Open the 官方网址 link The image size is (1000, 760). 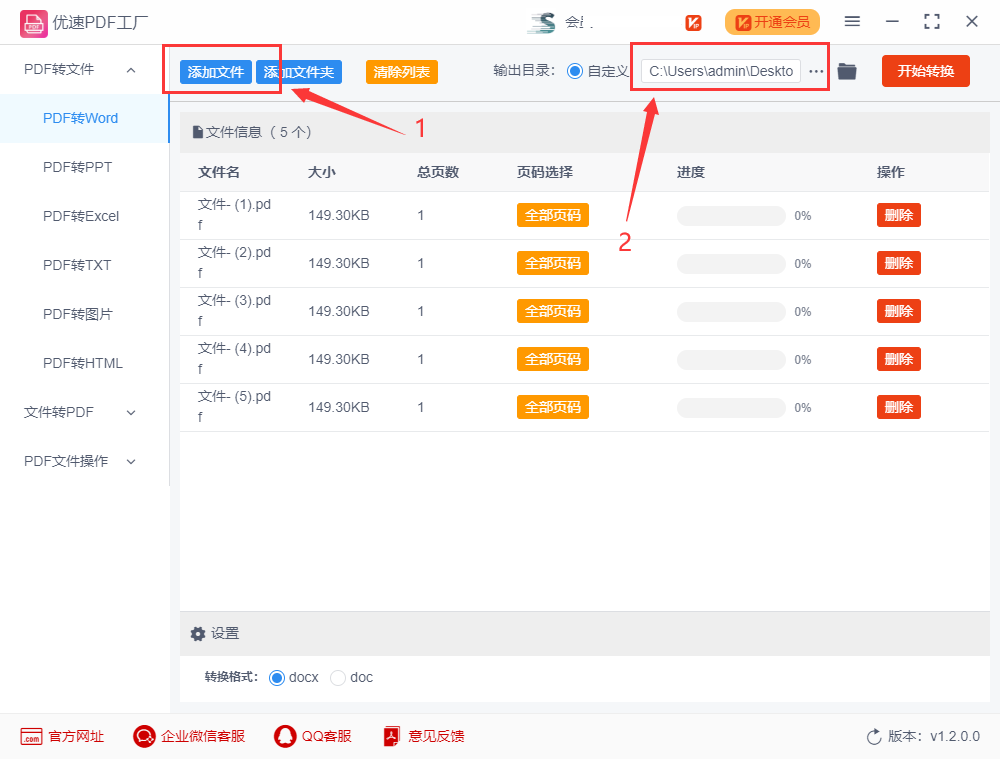coord(76,736)
